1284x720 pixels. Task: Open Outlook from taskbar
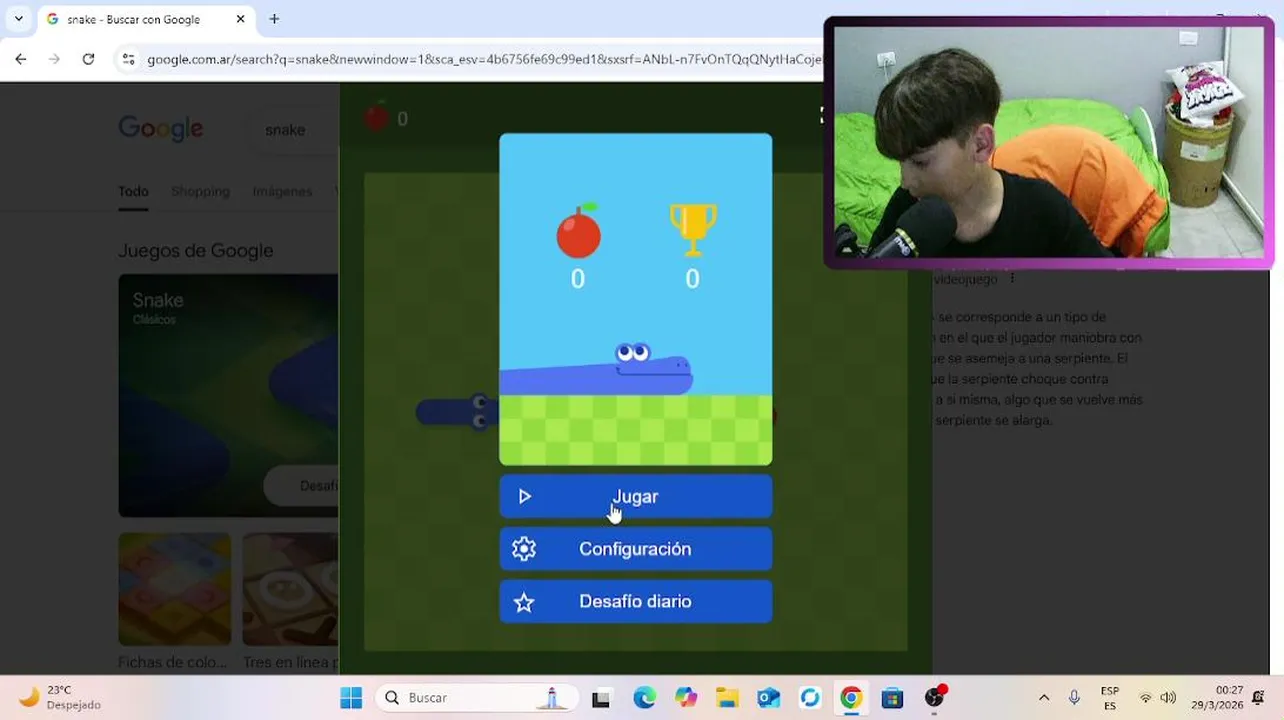coord(768,698)
